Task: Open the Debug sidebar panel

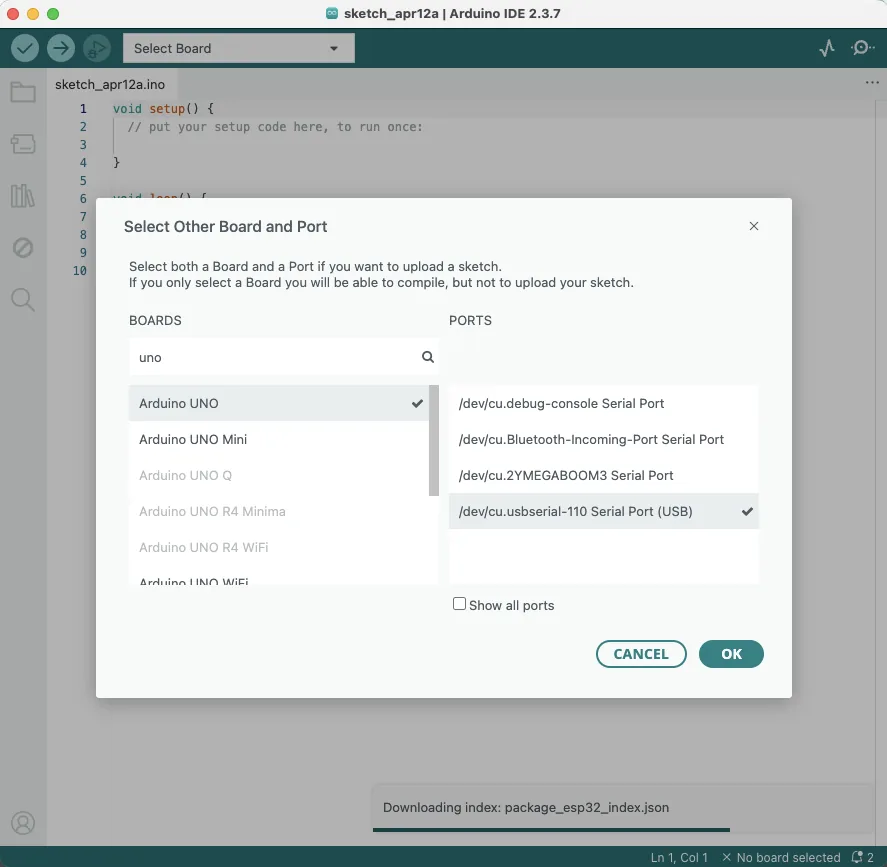Action: [x=23, y=248]
